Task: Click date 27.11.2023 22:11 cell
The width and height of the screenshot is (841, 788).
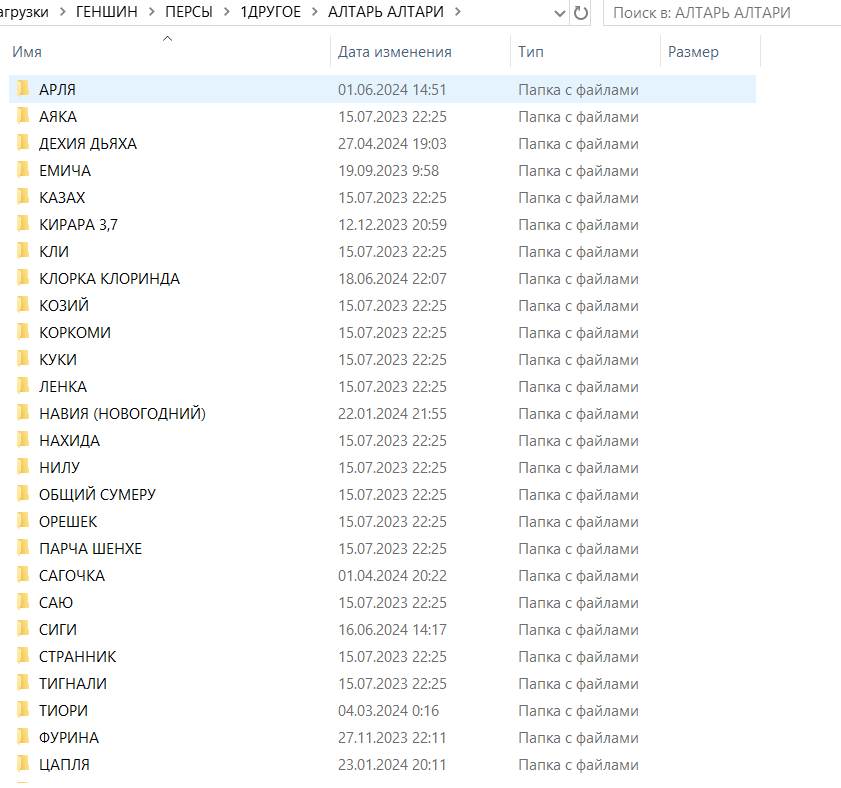Action: click(392, 738)
